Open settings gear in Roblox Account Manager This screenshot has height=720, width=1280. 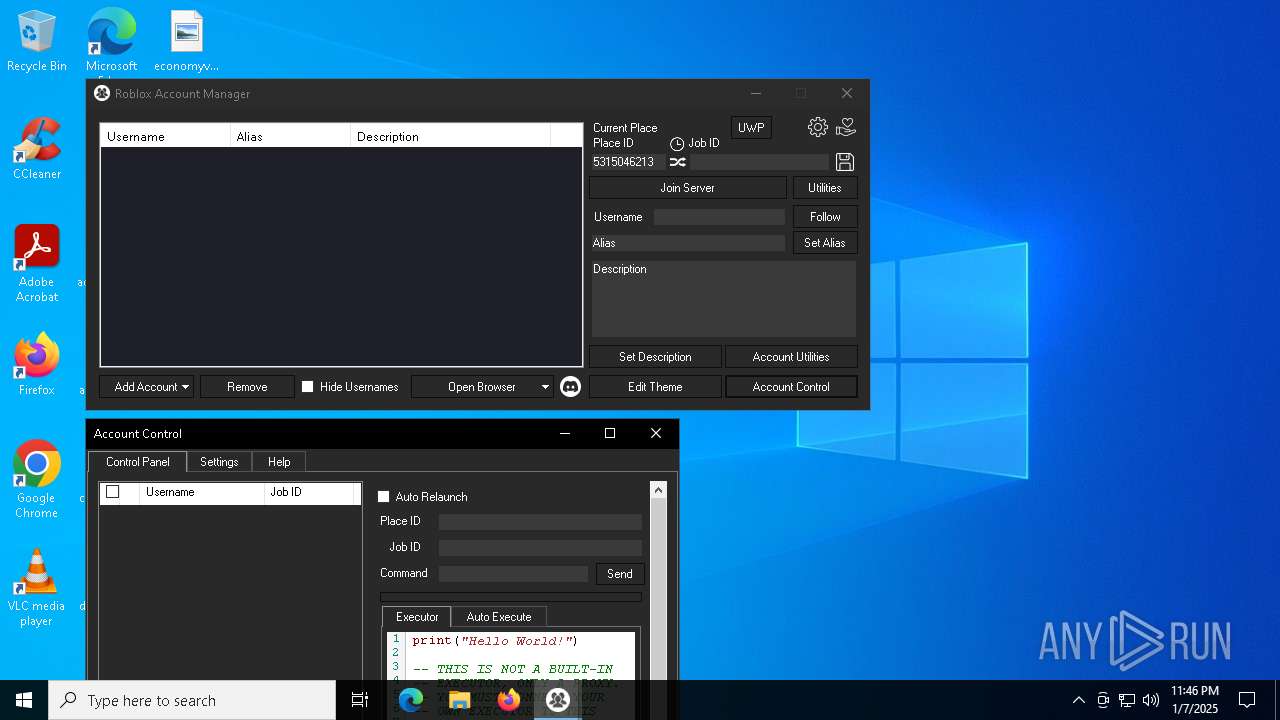coord(818,127)
